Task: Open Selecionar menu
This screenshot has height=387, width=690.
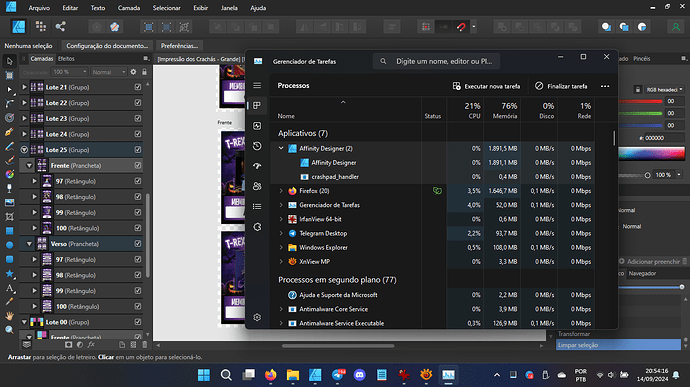Action: click(x=166, y=8)
